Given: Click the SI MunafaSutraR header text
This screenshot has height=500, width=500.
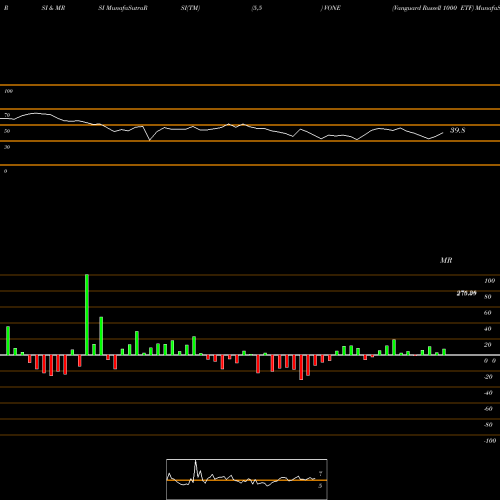Looking at the screenshot, I should pos(123,8).
